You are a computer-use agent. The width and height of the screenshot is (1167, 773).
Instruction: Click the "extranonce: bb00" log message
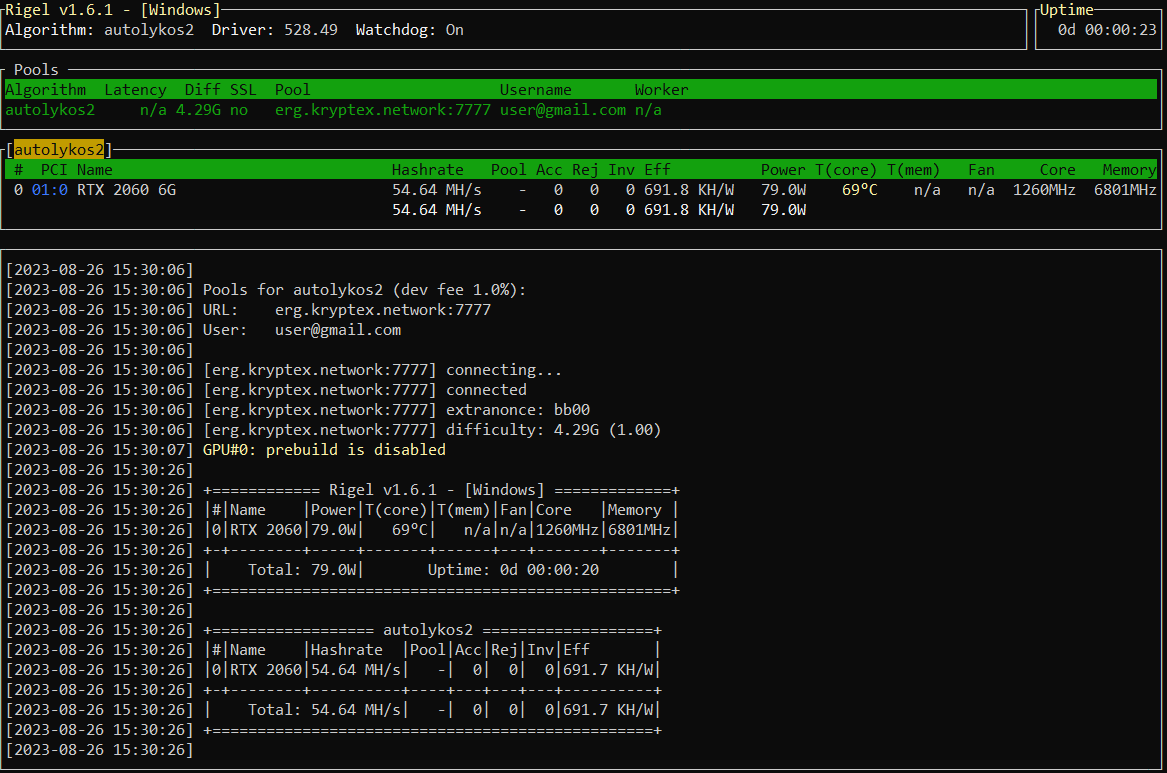[518, 410]
